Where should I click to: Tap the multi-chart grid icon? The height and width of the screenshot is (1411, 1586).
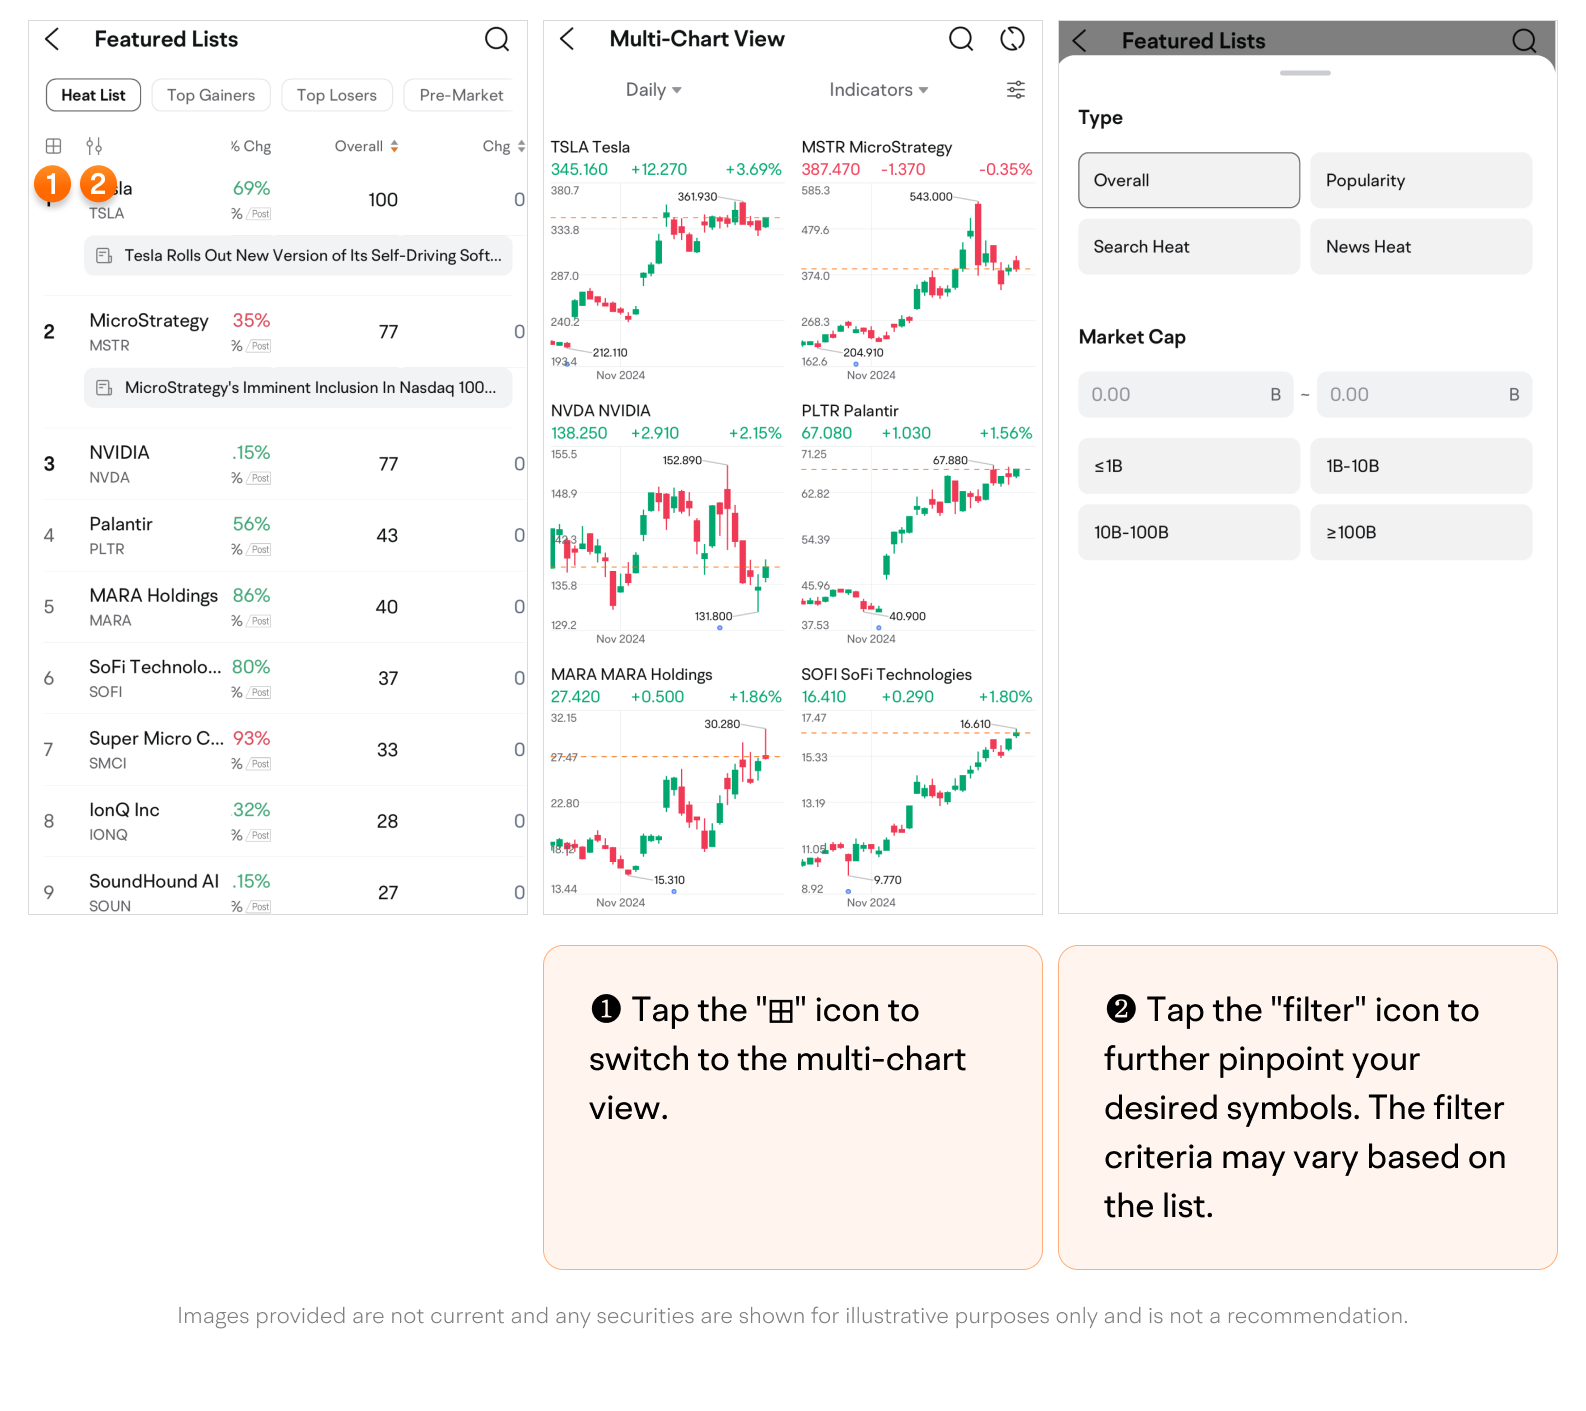coord(54,146)
